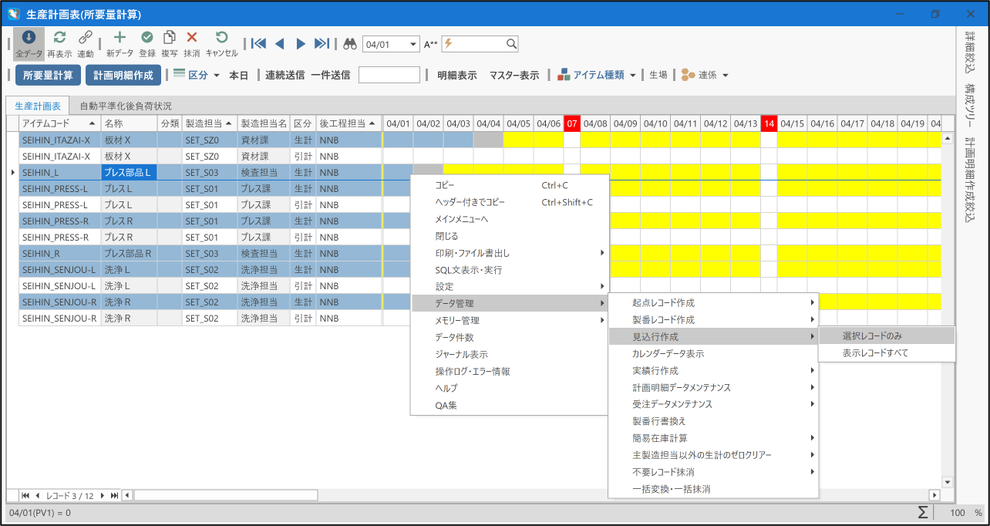Click the input field beside 一件送信
This screenshot has height=526, width=990.
coord(389,75)
